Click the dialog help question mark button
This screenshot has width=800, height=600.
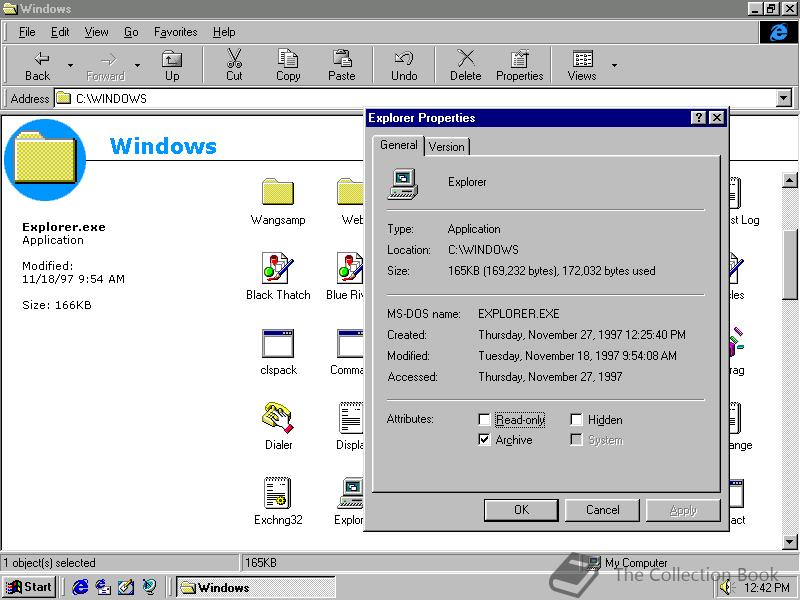pos(698,118)
